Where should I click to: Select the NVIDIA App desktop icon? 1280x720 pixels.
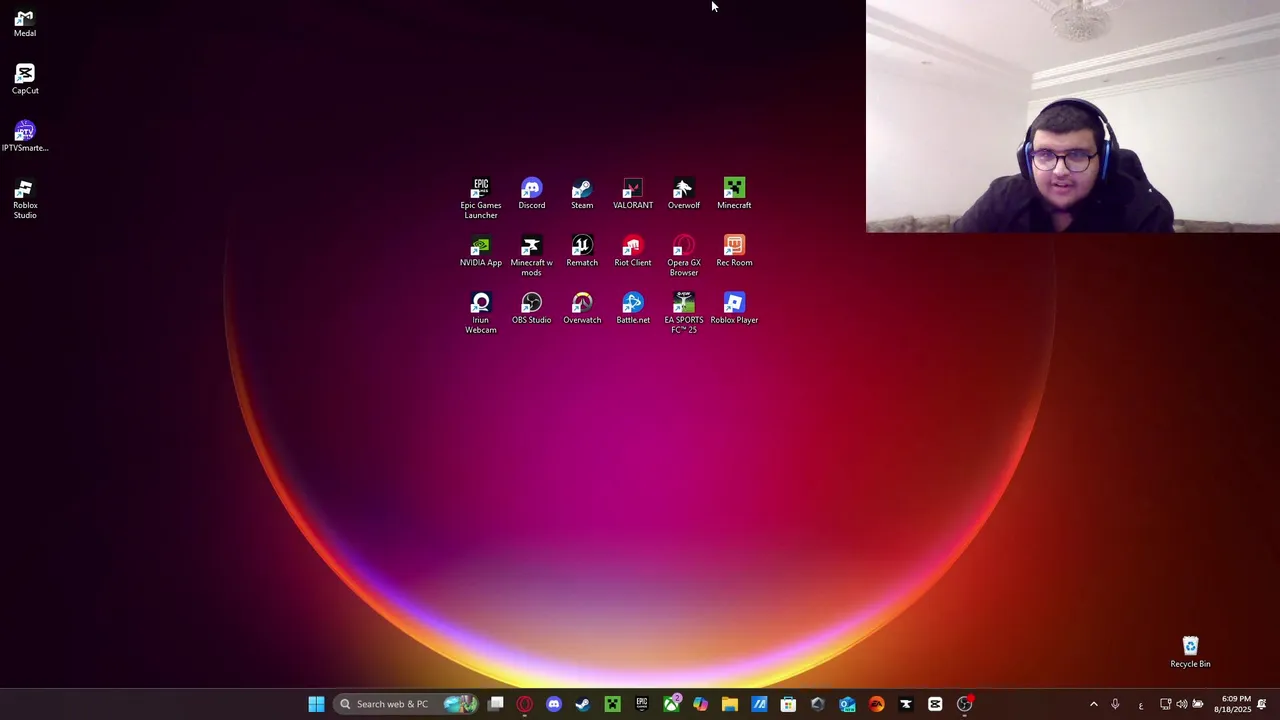pyautogui.click(x=481, y=251)
